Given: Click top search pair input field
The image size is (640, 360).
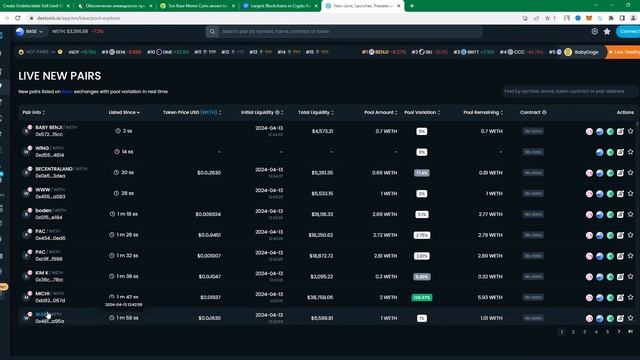Looking at the screenshot, I should point(350,31).
